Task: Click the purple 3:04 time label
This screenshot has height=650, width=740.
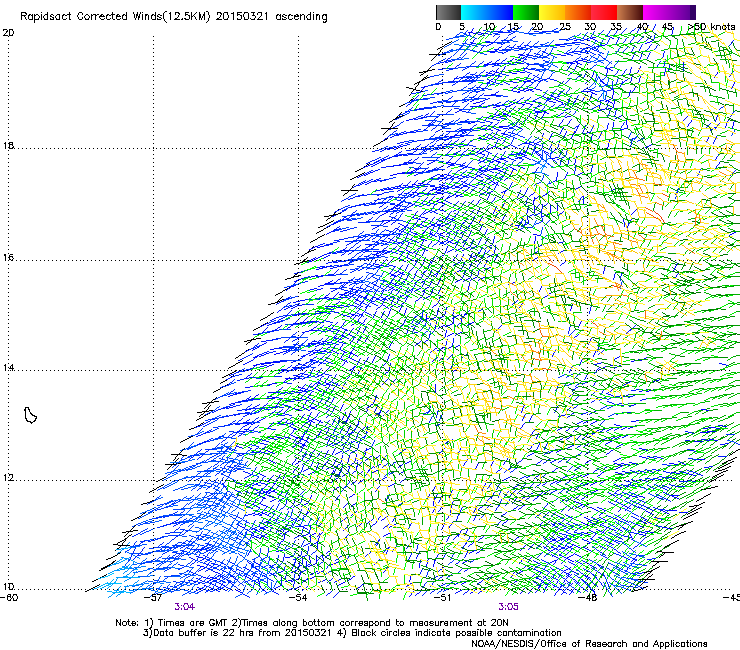Action: coord(185,607)
